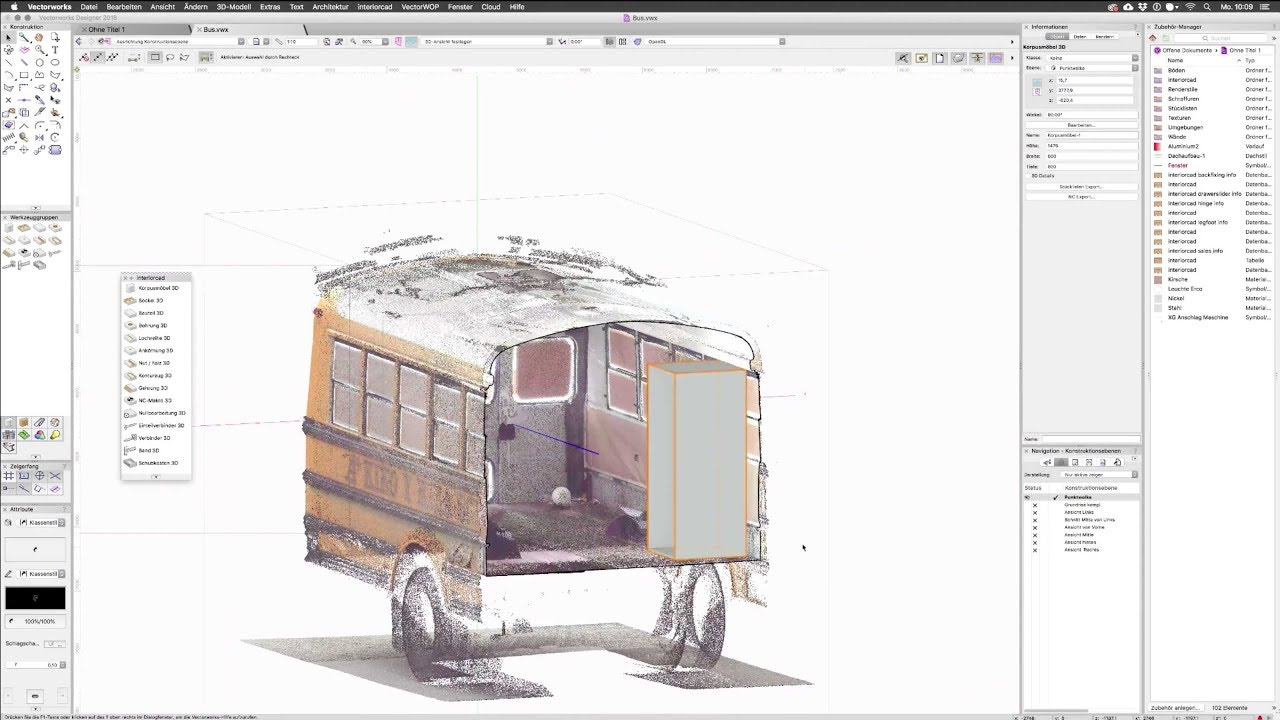Open the Architektur menu
1280x720 pixels.
click(x=330, y=6)
